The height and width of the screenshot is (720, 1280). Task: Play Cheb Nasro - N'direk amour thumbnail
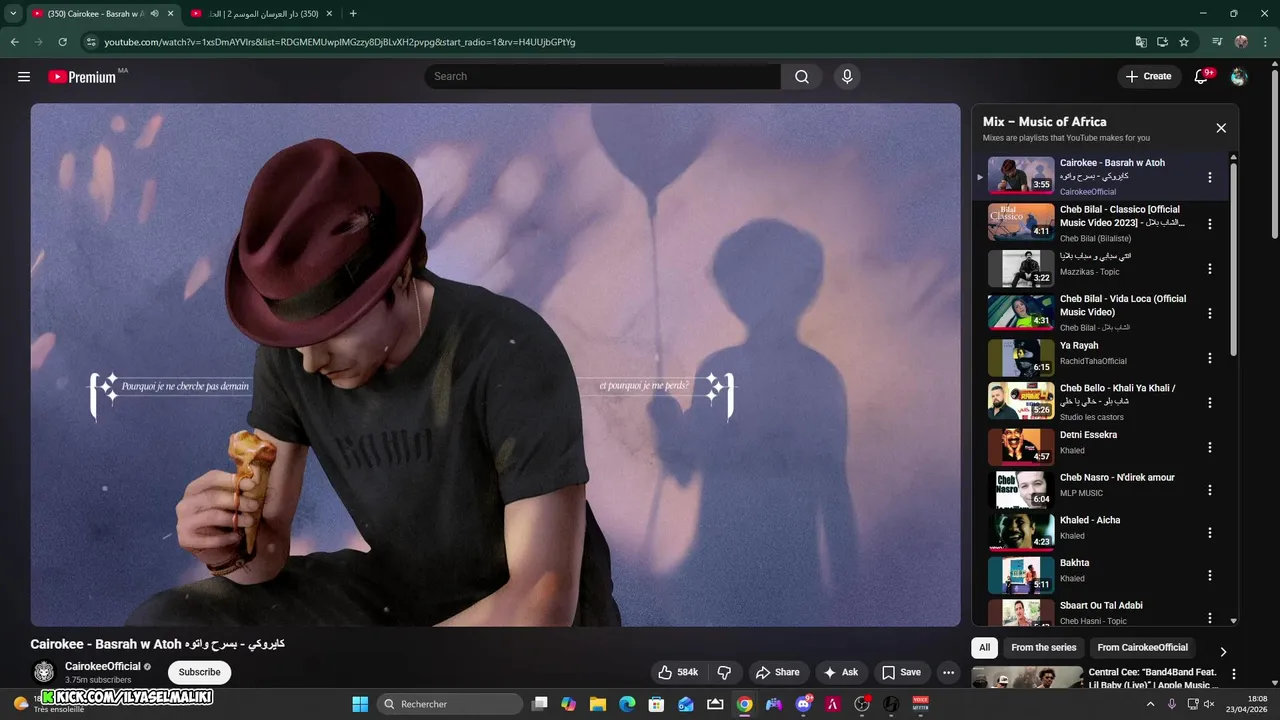point(1021,489)
